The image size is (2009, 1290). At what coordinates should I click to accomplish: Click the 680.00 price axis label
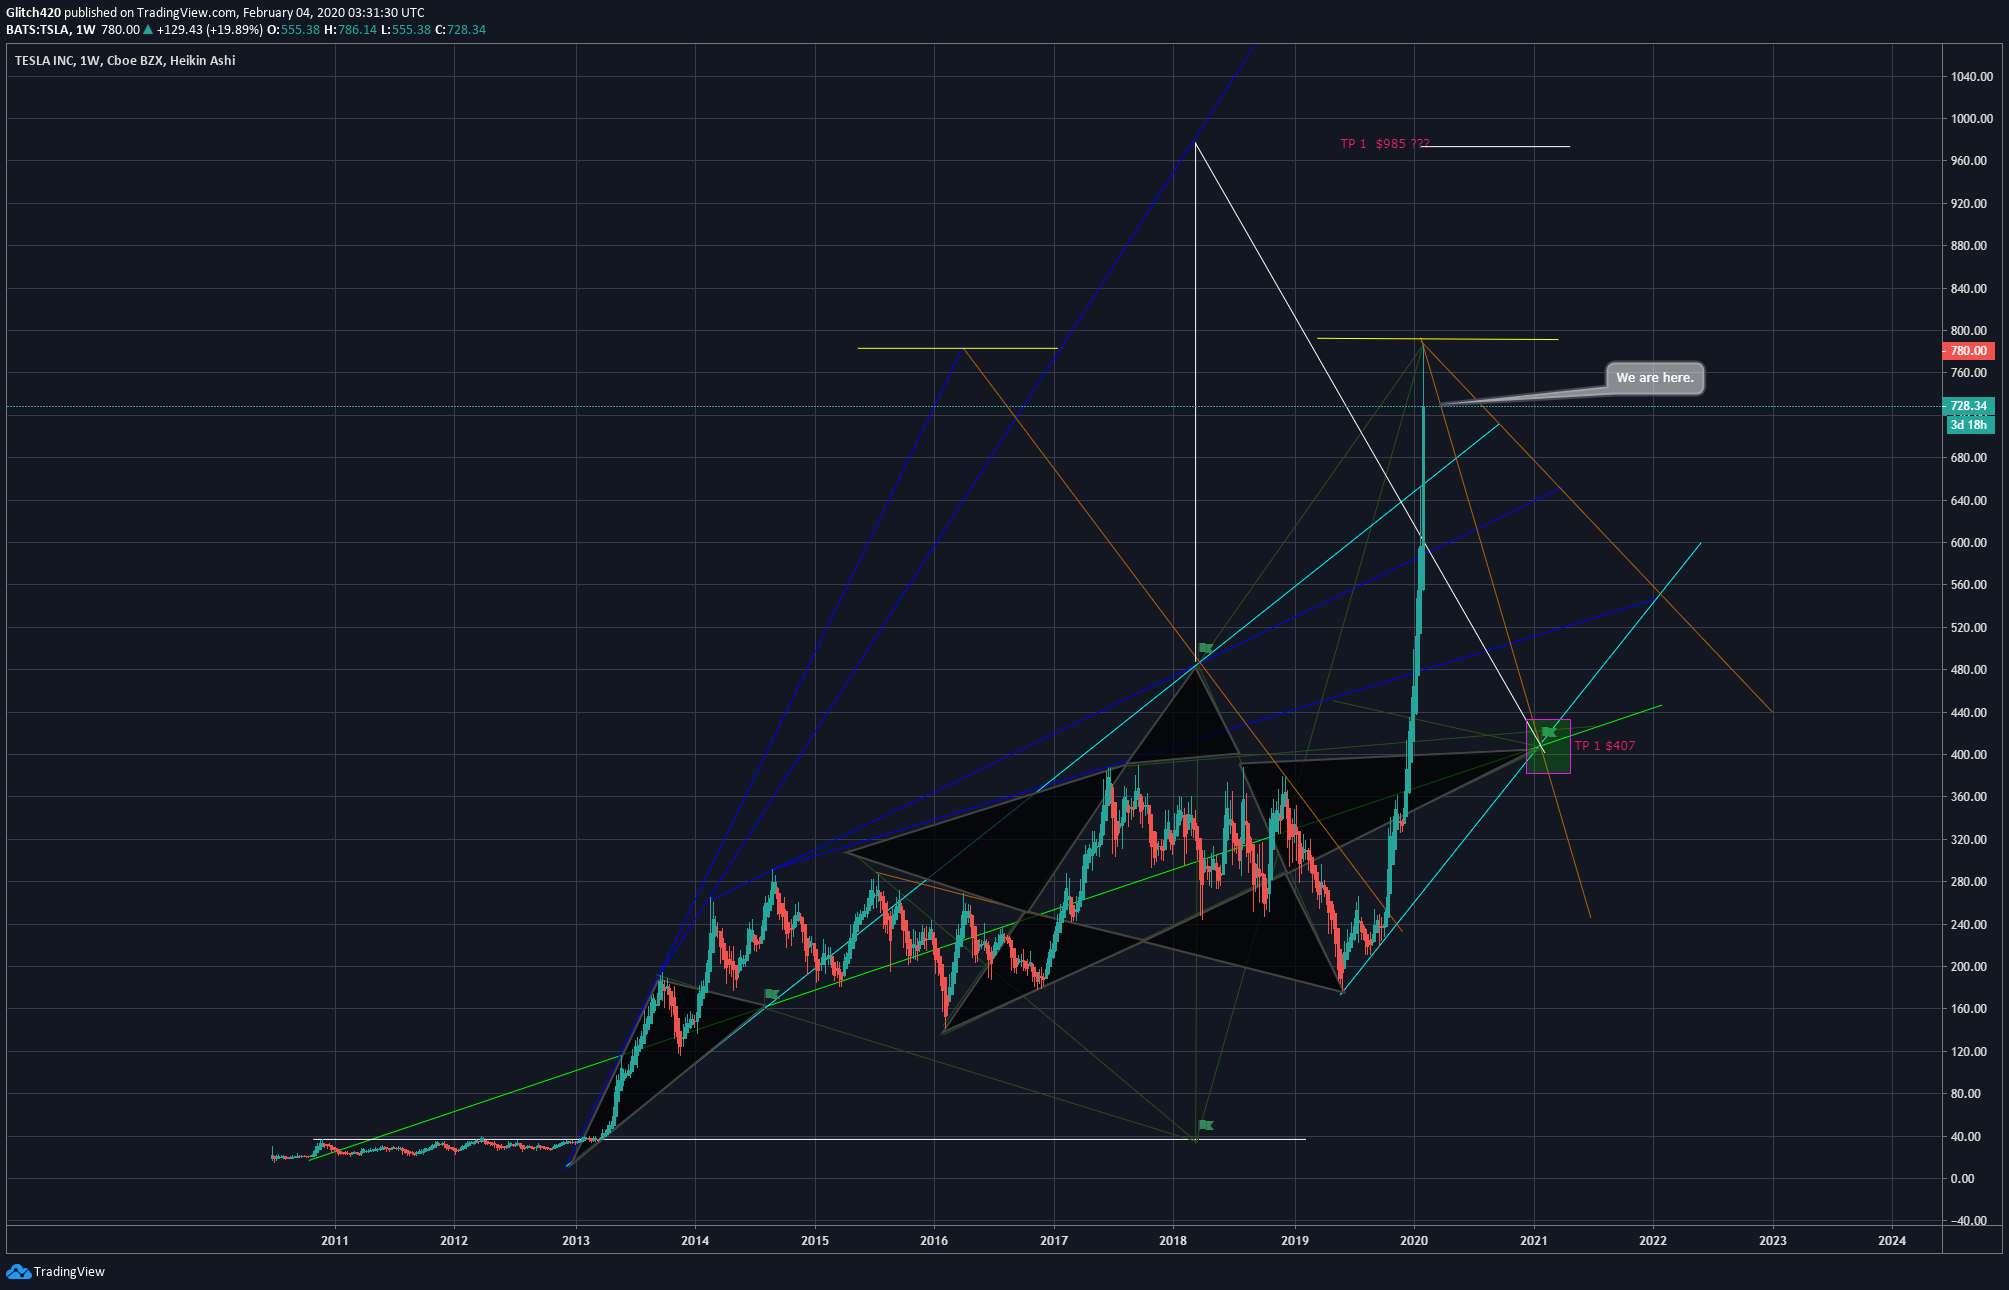point(1969,458)
